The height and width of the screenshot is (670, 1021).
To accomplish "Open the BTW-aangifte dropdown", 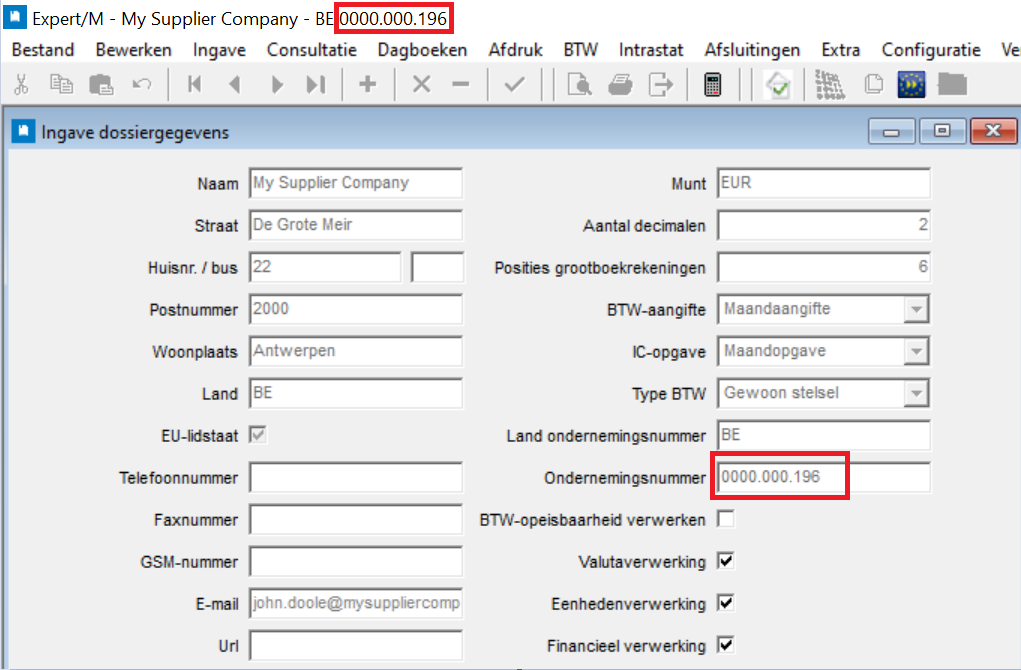I will point(915,310).
